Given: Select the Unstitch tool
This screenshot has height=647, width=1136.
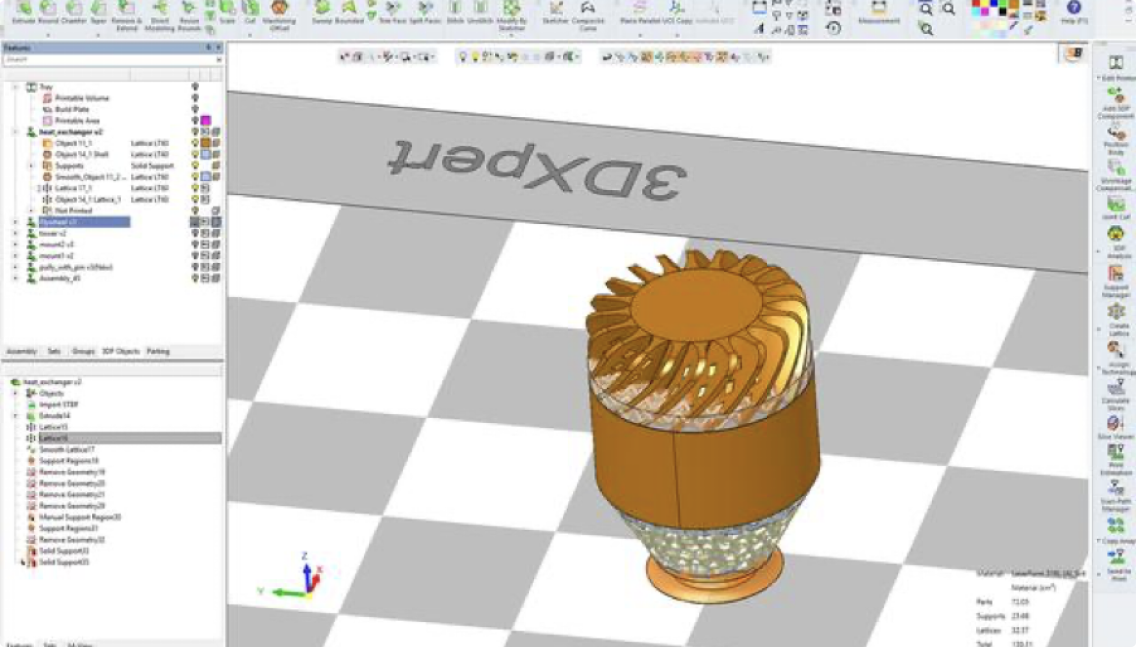Looking at the screenshot, I should pyautogui.click(x=480, y=12).
